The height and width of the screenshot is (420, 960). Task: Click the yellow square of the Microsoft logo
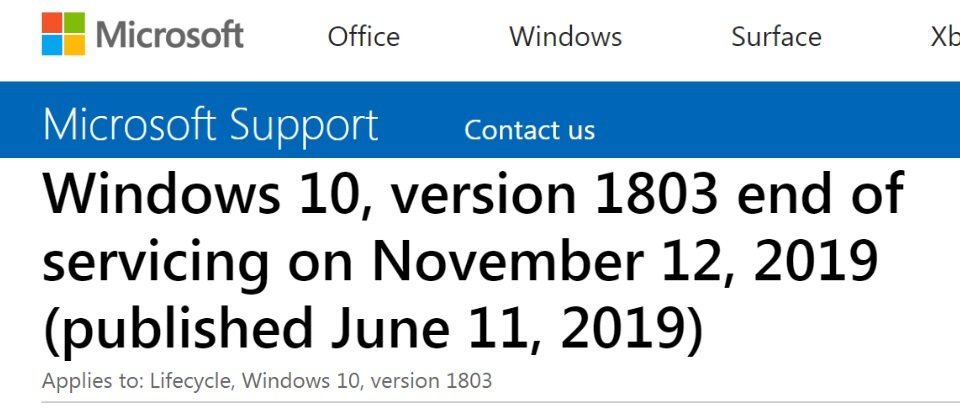tap(75, 45)
